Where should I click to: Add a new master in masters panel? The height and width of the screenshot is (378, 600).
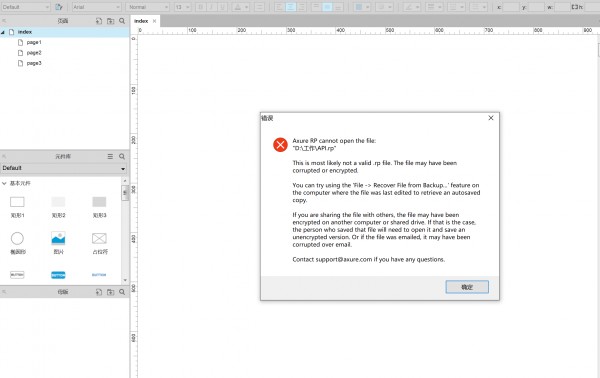99,292
